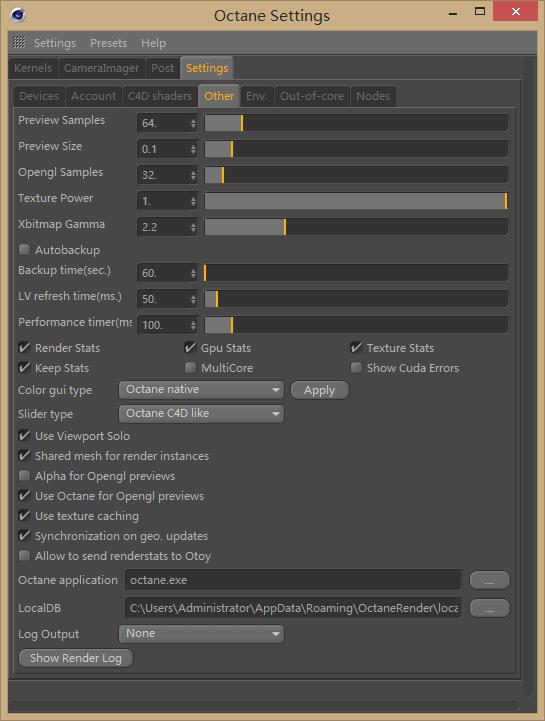Browse for the Octane application path

pos(489,580)
